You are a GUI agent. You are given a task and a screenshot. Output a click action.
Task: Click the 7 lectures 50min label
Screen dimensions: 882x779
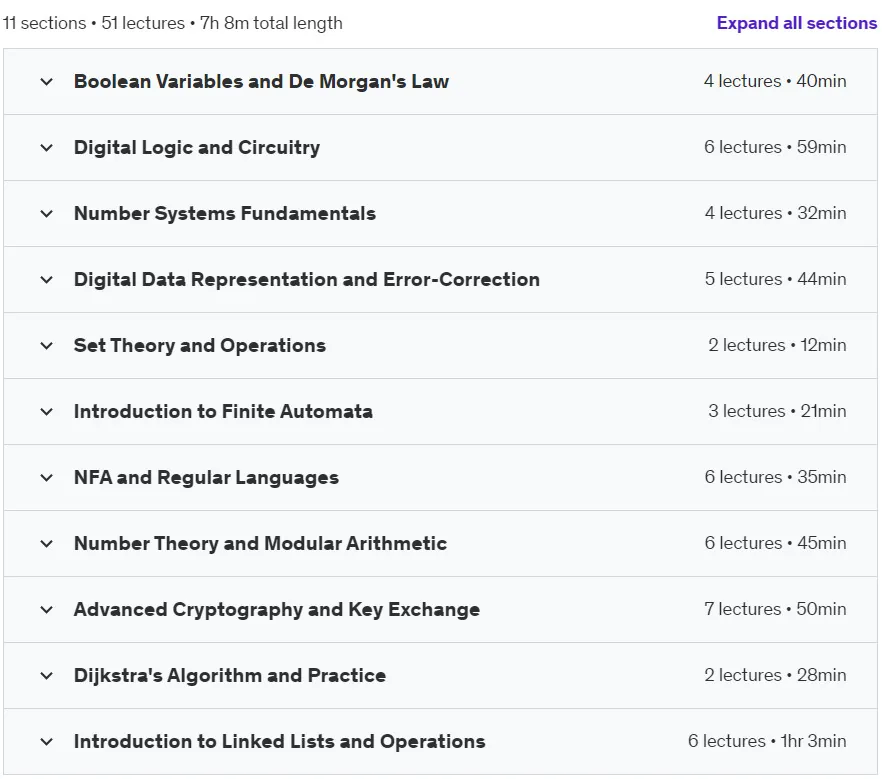point(775,609)
